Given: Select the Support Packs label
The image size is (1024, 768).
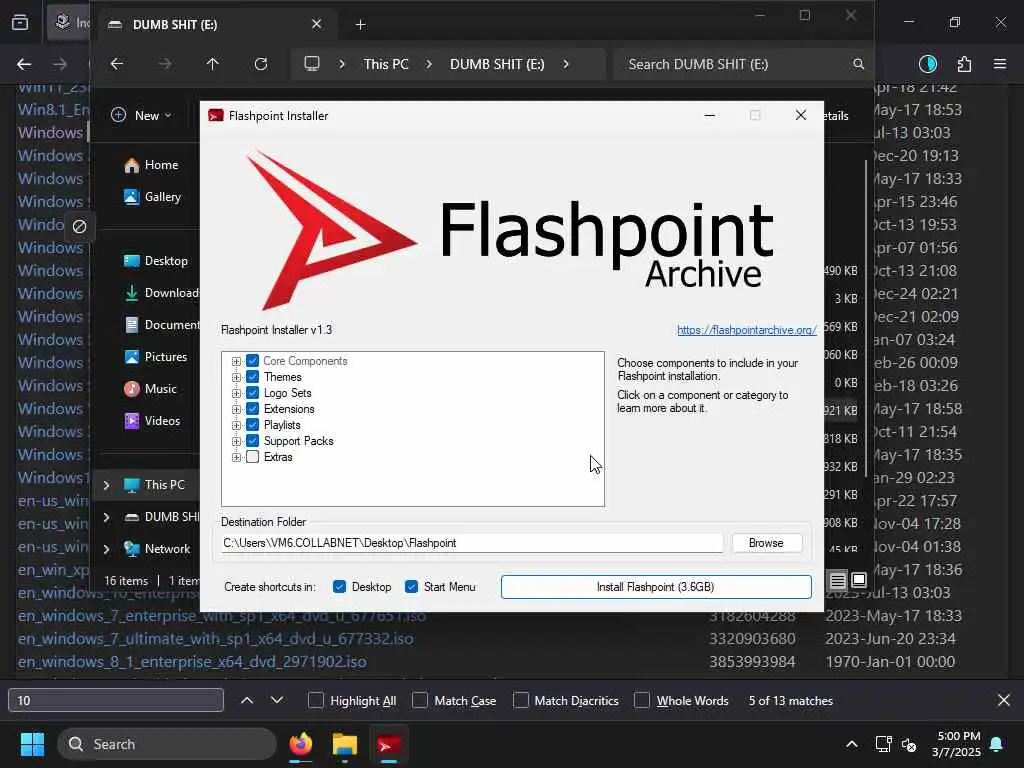Looking at the screenshot, I should 298,441.
